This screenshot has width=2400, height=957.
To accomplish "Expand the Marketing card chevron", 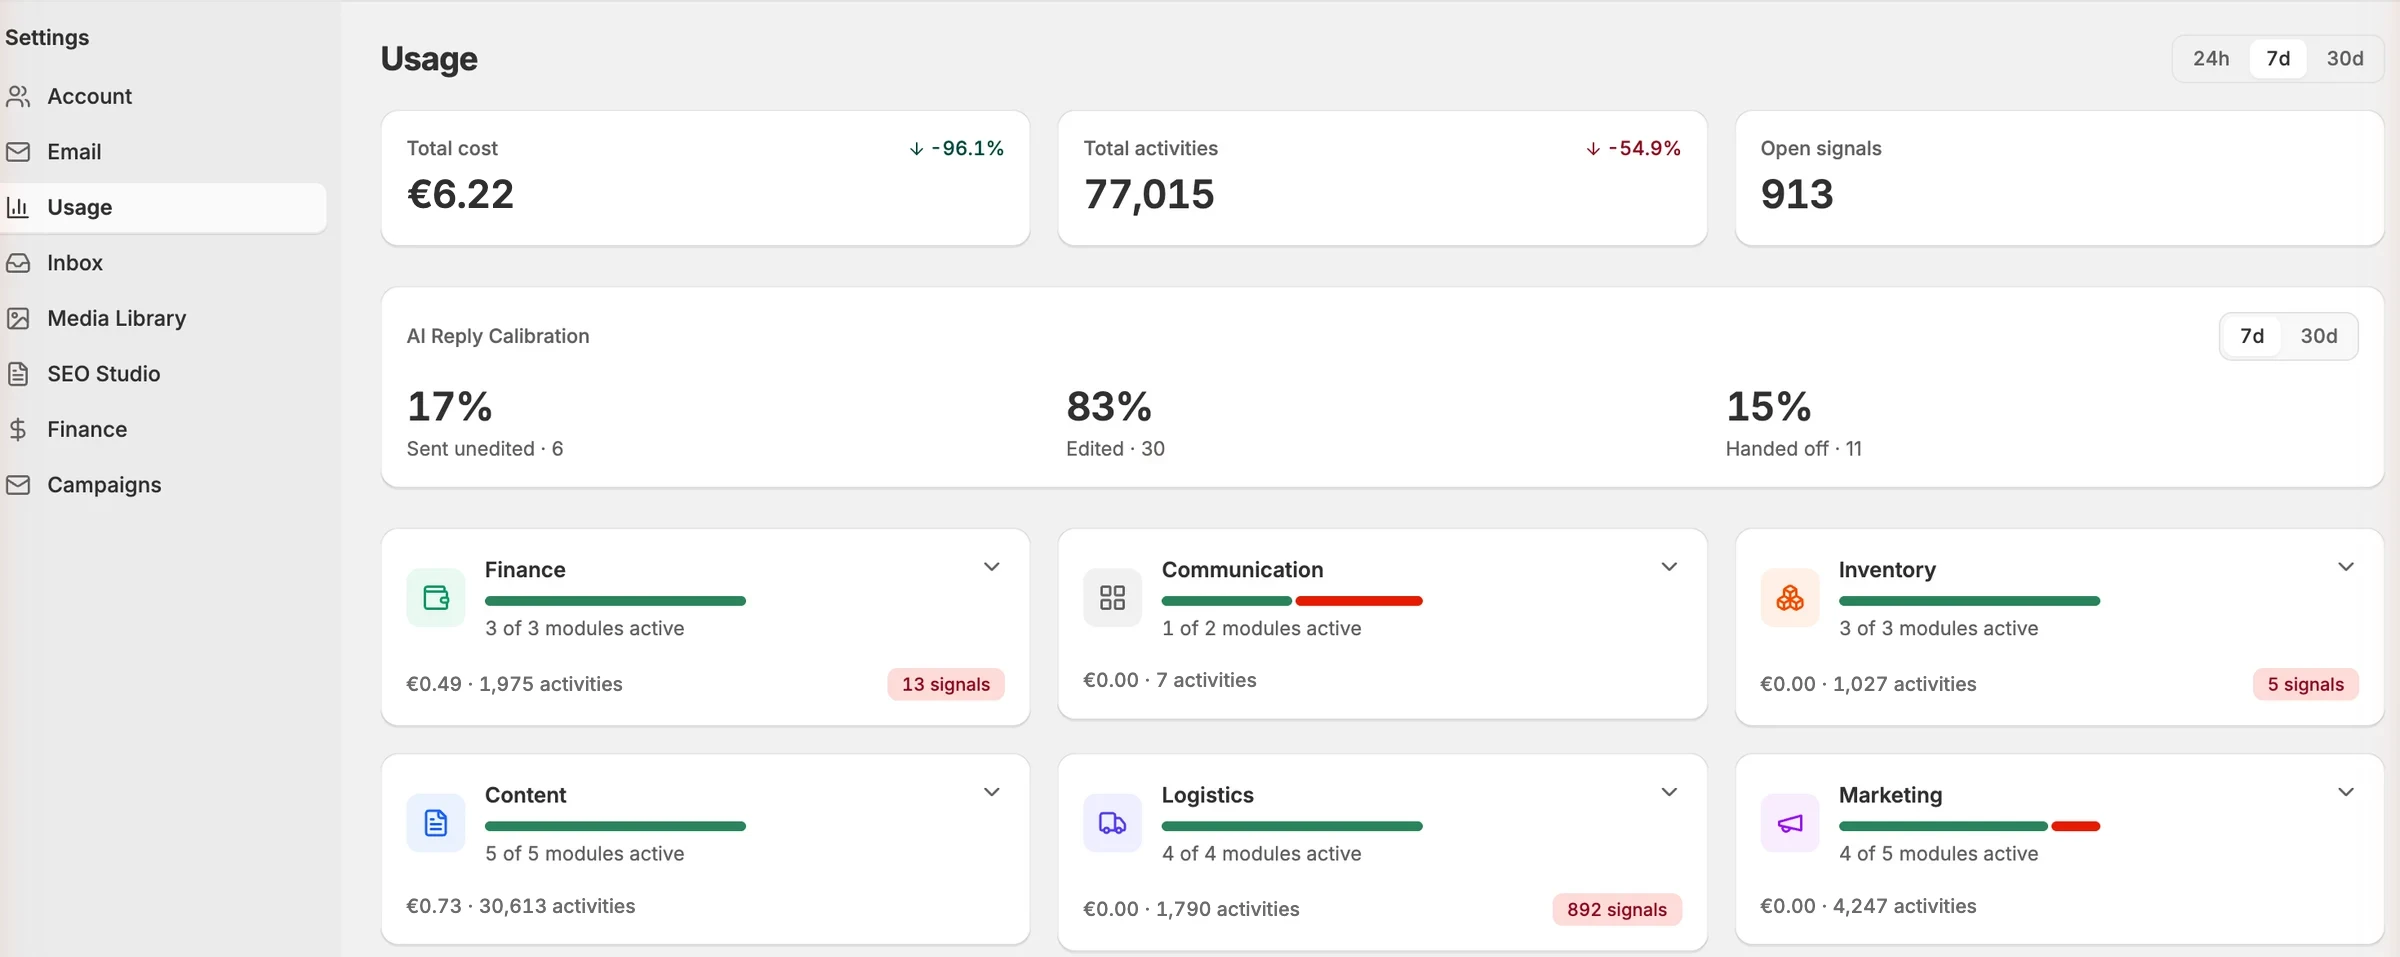I will click(x=2346, y=792).
